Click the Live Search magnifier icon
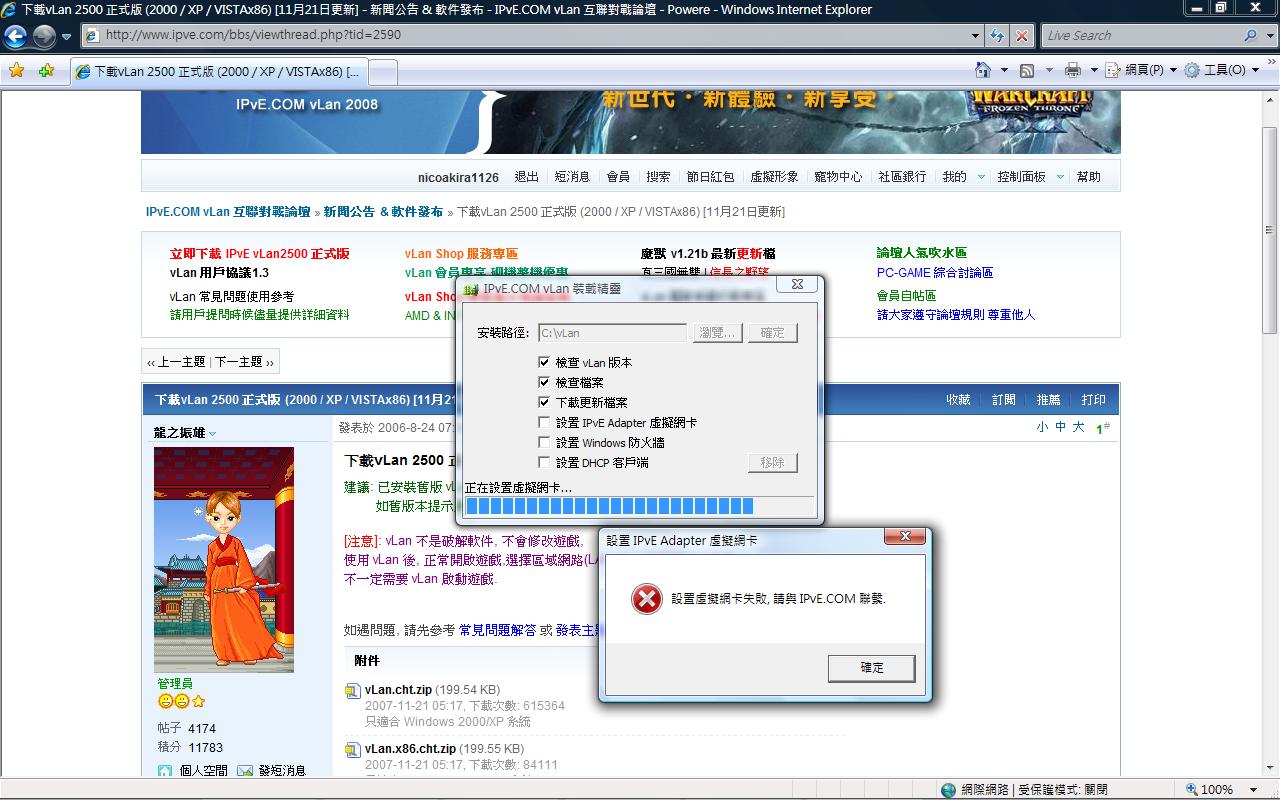 point(1251,35)
